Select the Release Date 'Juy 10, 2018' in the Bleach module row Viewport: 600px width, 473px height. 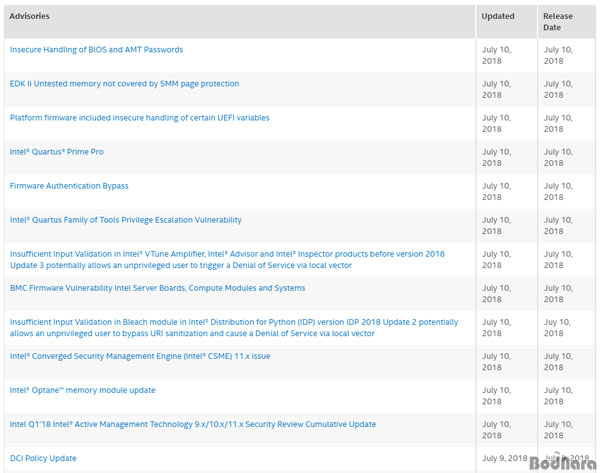tap(558, 328)
